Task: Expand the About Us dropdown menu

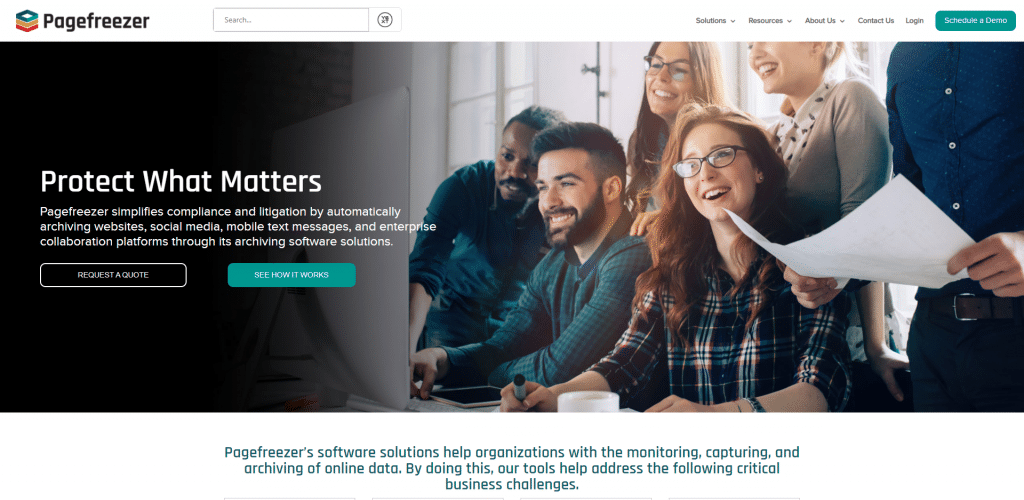Action: click(825, 21)
